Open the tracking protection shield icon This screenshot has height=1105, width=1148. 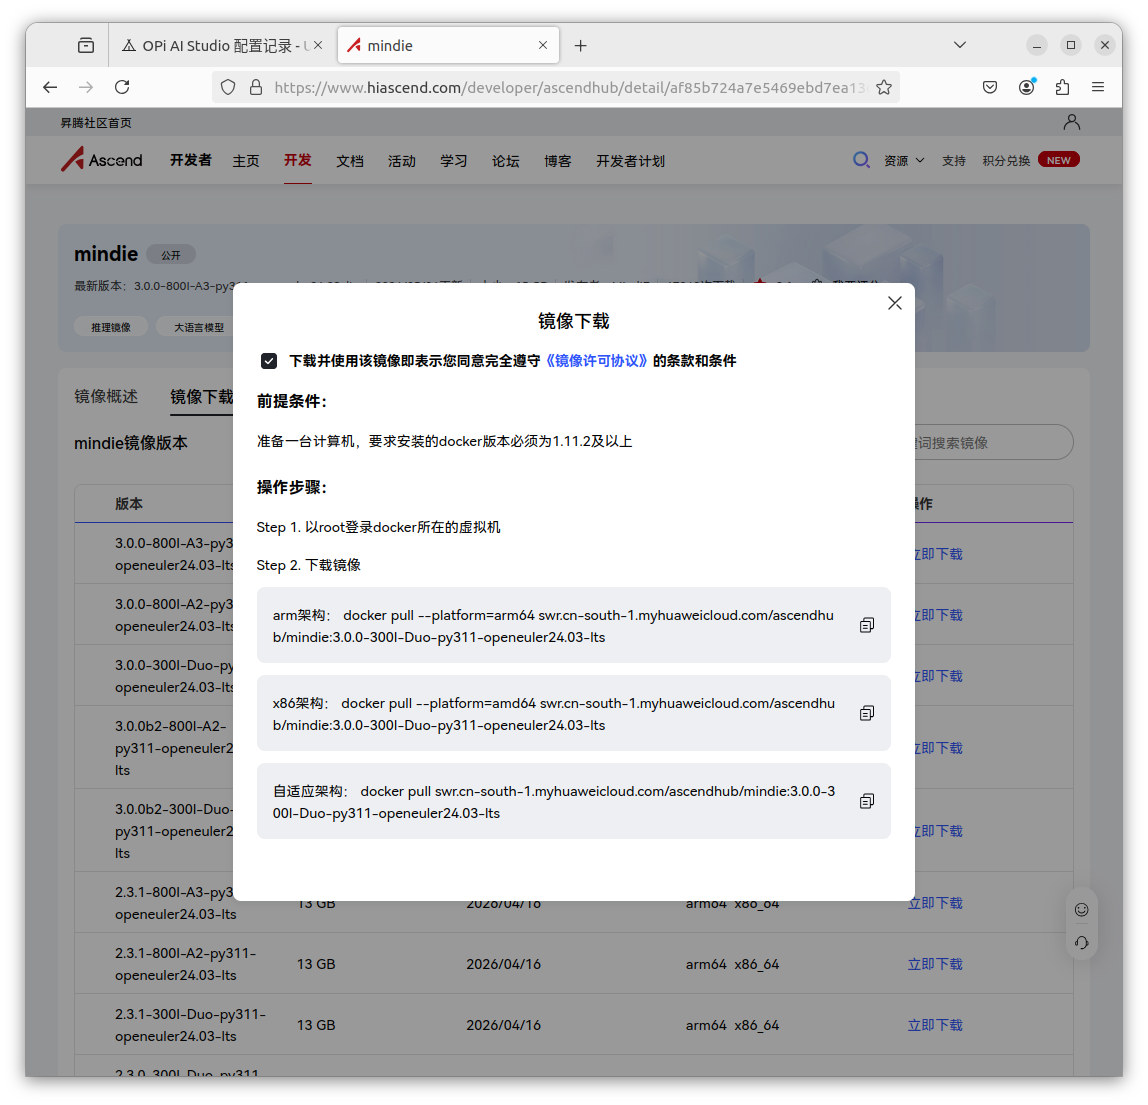point(228,88)
